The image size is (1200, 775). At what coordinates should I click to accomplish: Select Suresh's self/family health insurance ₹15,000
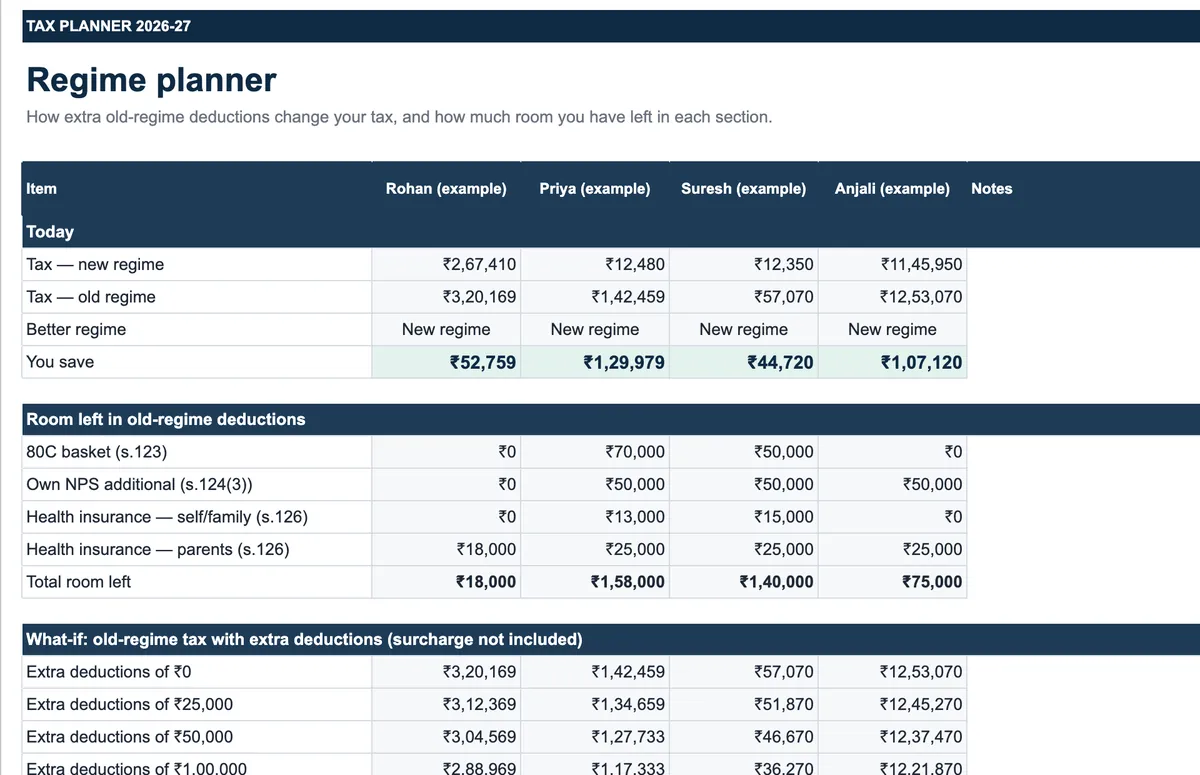(784, 517)
